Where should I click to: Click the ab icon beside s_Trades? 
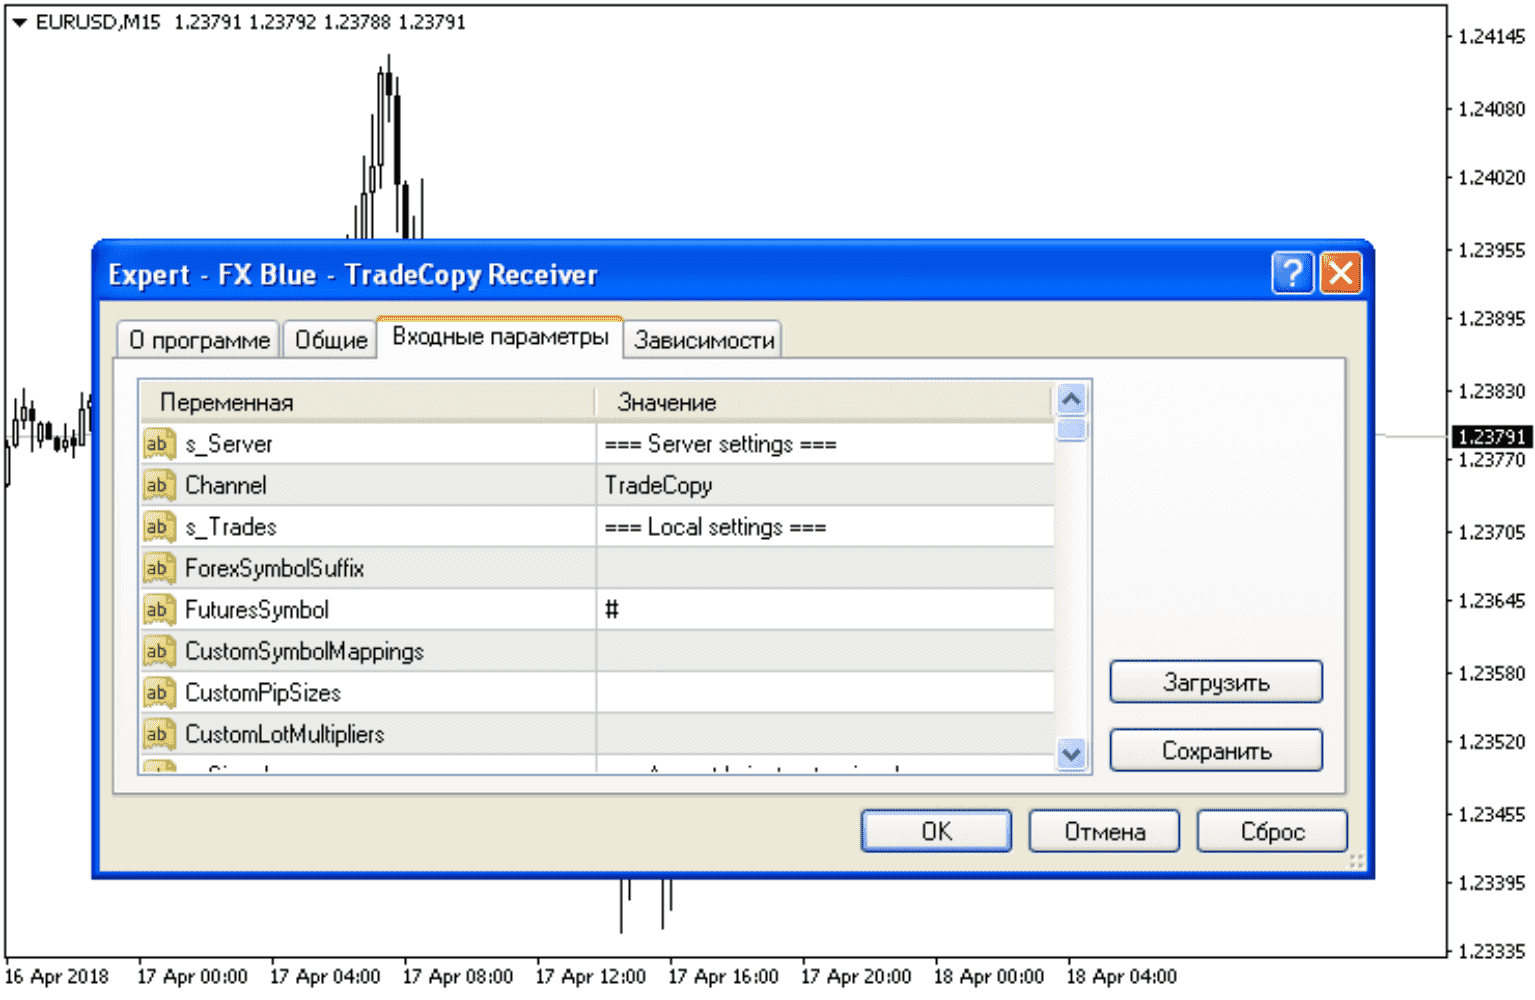click(159, 527)
